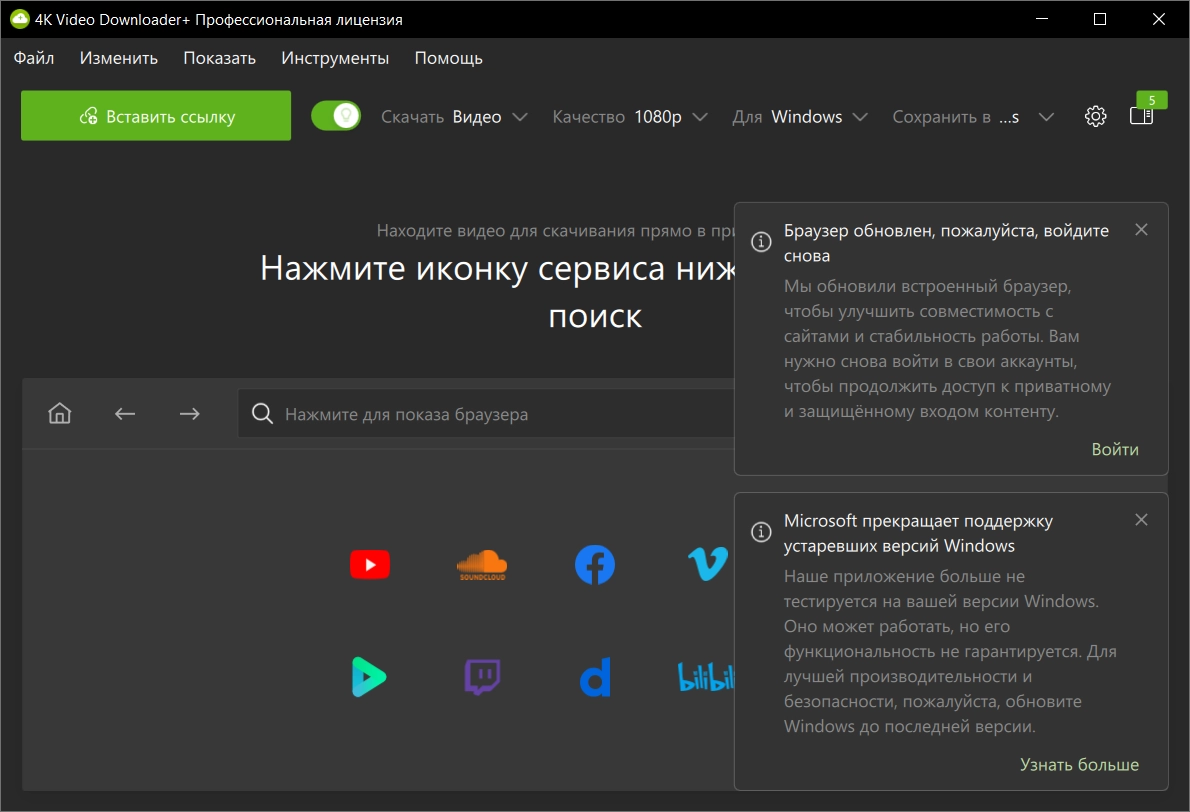This screenshot has height=812, width=1190.
Task: Expand the Скачать Видео dropdown
Action: pyautogui.click(x=454, y=117)
